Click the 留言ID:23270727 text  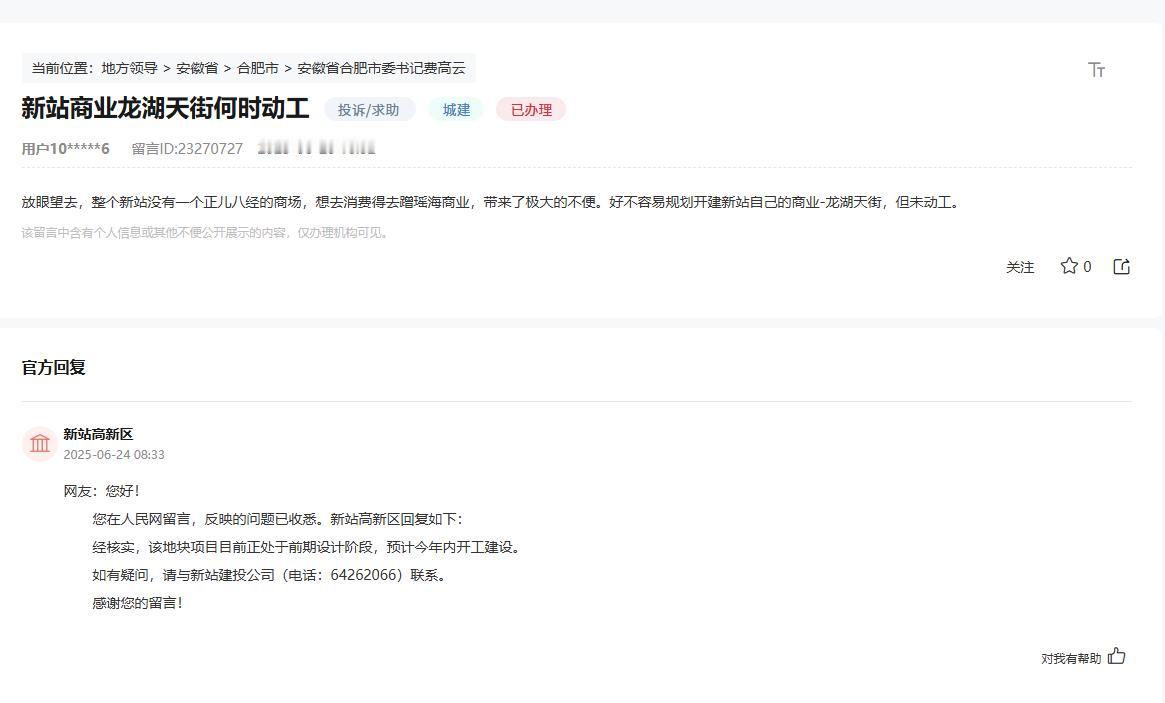coord(187,149)
